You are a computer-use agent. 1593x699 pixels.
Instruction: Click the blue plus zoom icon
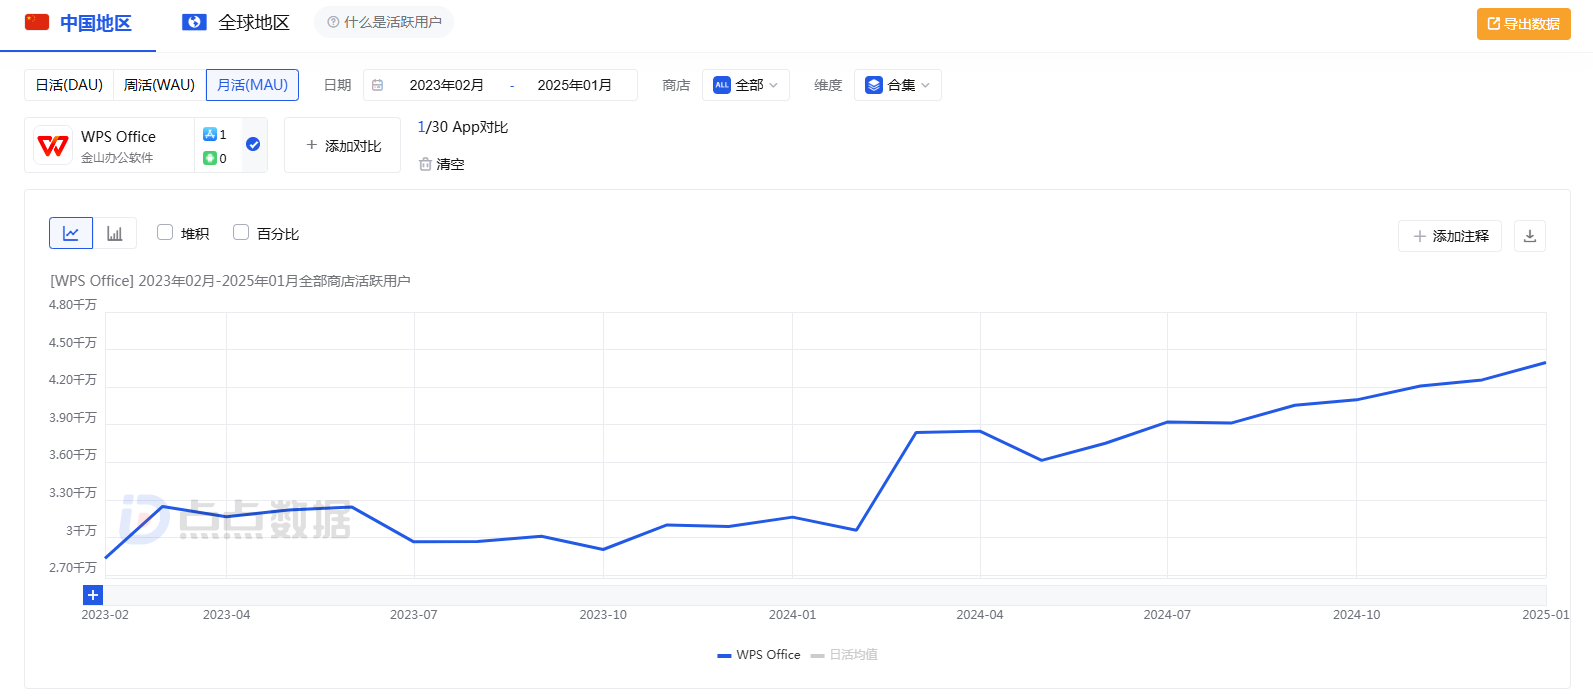(x=93, y=595)
